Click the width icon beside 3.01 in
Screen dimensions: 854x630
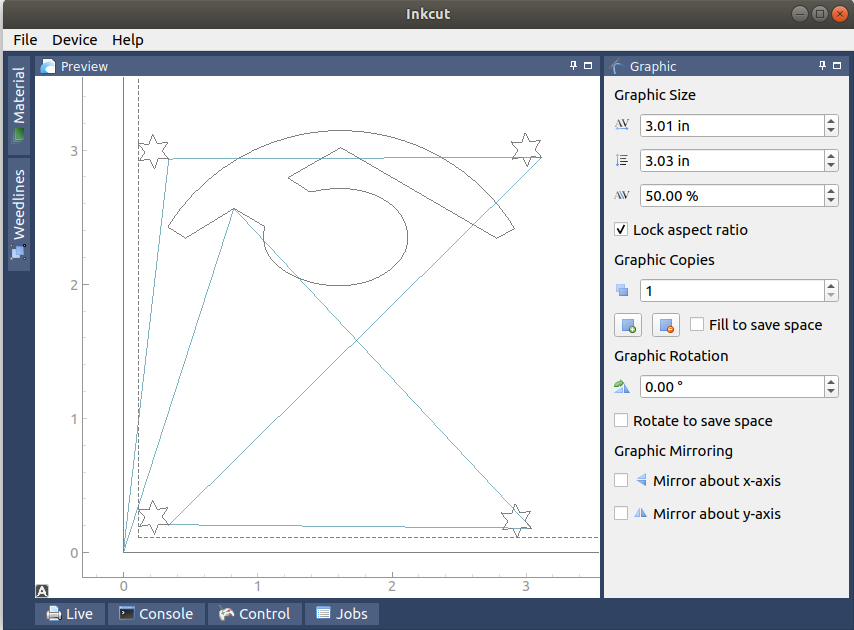[x=622, y=125]
